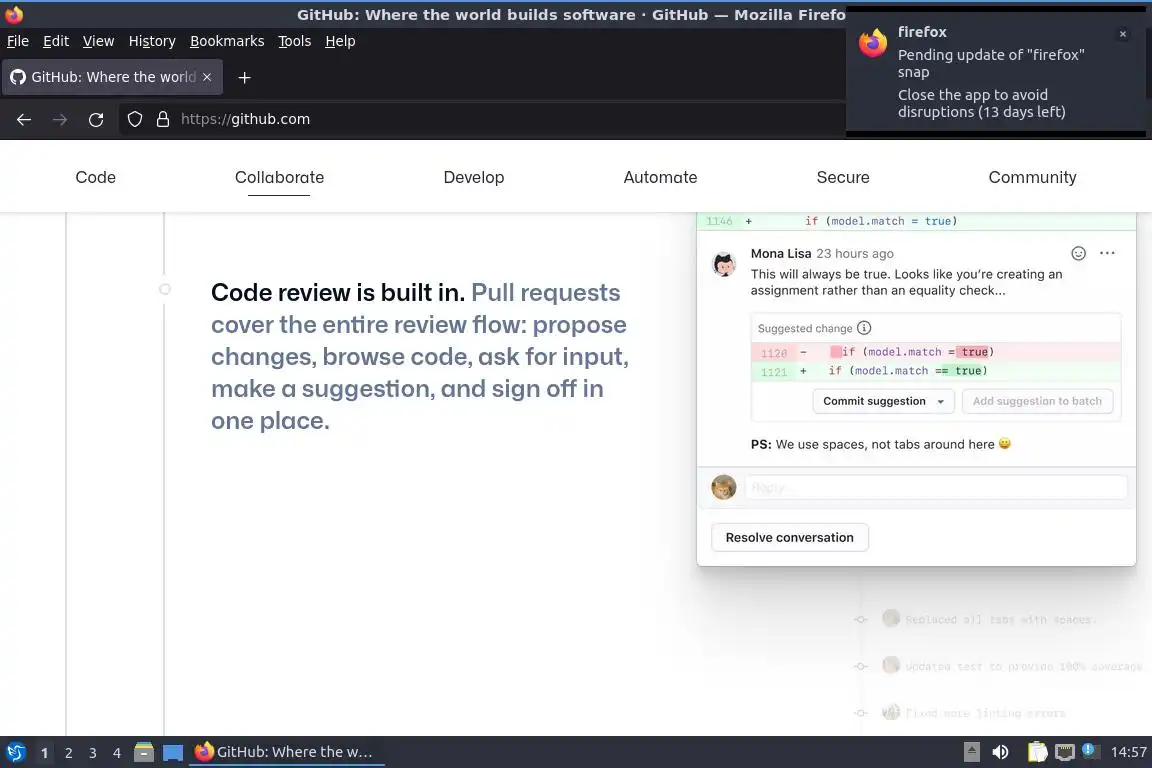Screen dimensions: 1152x768
Task: Select the Community section tab
Action: (1032, 177)
